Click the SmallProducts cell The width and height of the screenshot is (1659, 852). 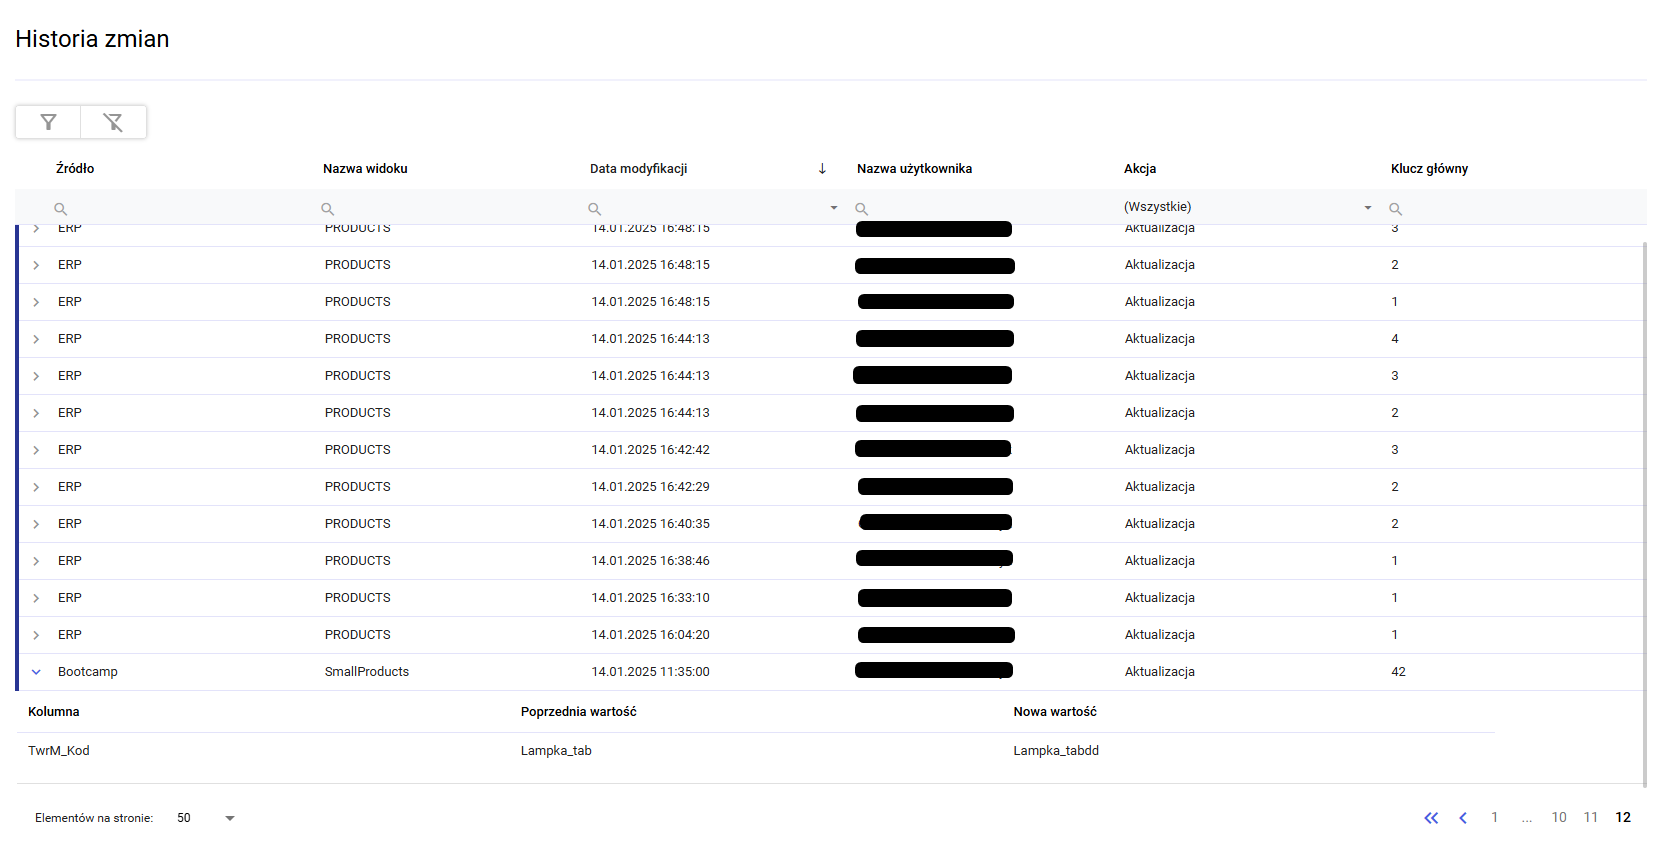[x=367, y=672]
